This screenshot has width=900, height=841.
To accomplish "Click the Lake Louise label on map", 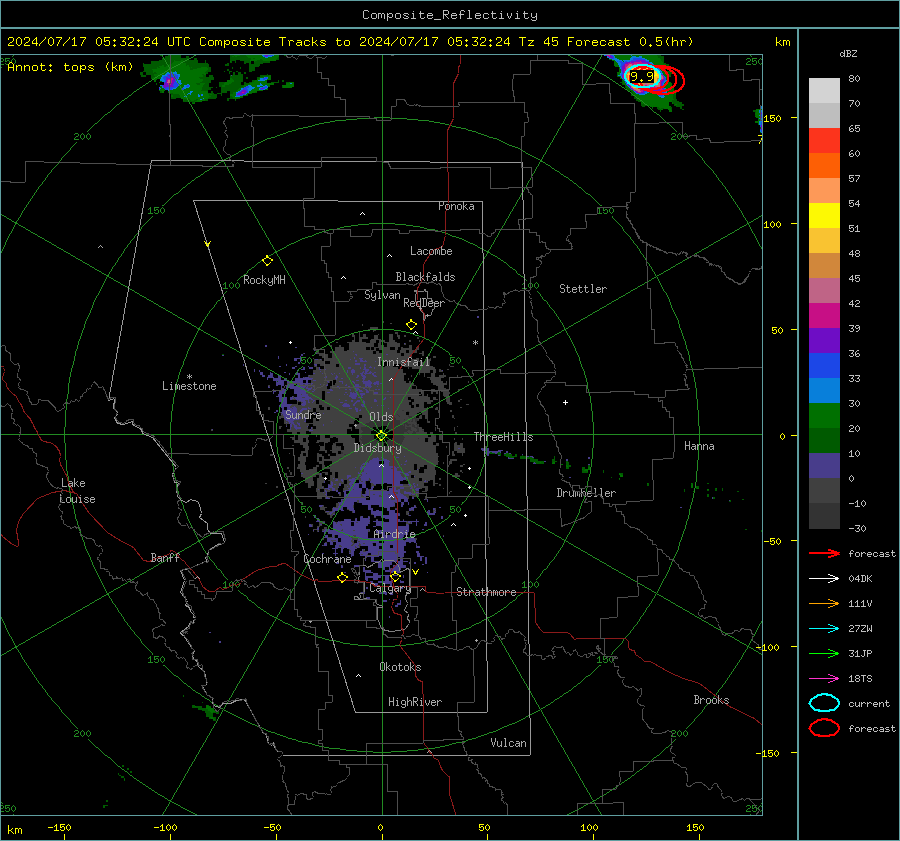I will tap(77, 491).
